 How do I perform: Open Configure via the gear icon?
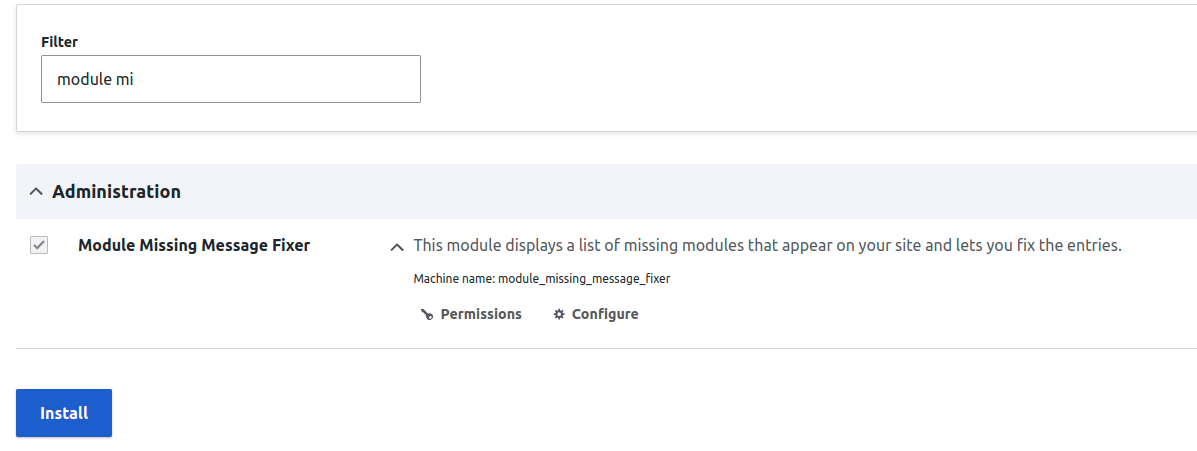click(559, 314)
